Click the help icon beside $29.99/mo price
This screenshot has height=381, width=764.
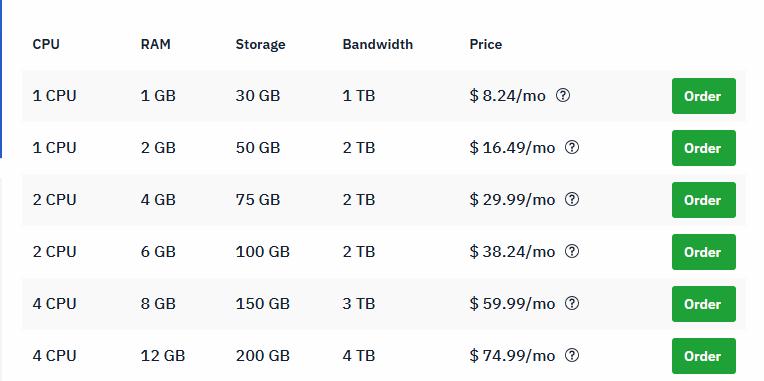click(x=572, y=199)
